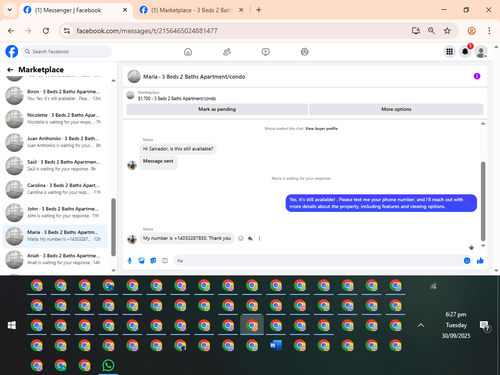This screenshot has width=500, height=375.
Task: Choose a GIF icon in composer
Action: (165, 261)
